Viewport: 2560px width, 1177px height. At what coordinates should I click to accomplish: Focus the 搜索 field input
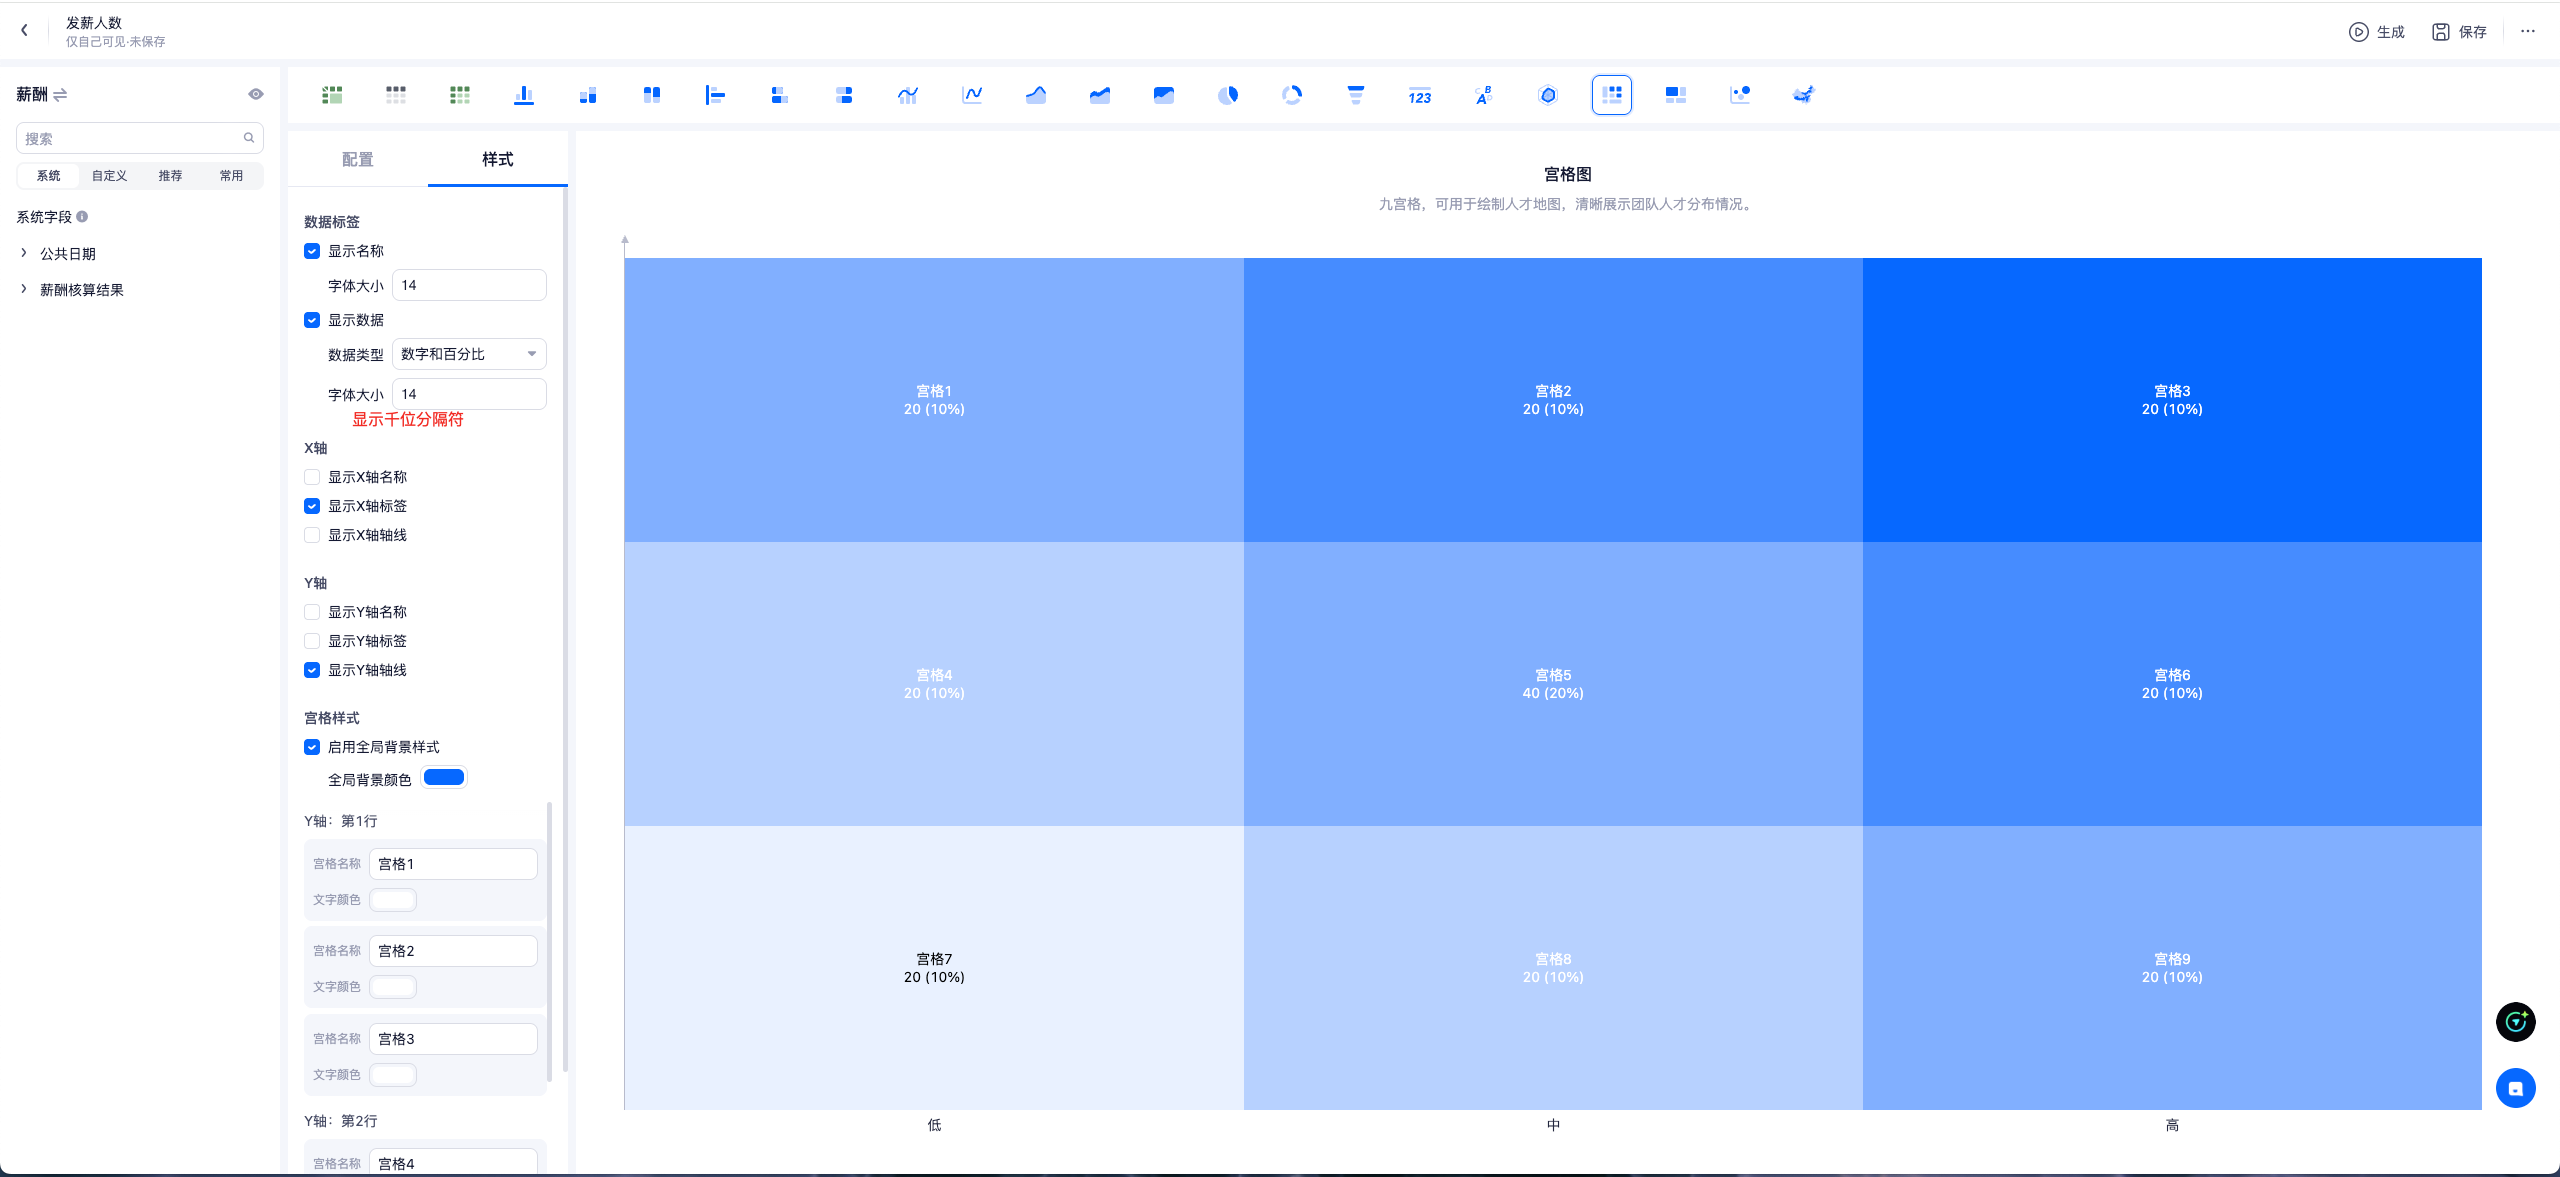(x=140, y=138)
